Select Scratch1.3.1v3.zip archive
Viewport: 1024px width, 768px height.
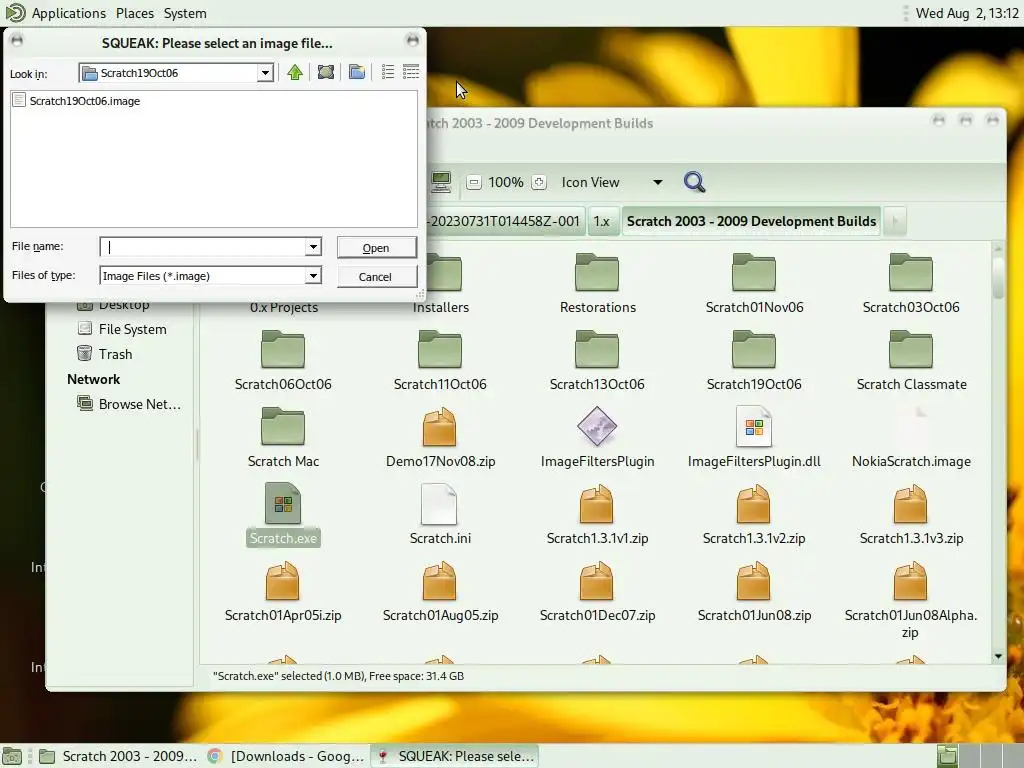(911, 515)
